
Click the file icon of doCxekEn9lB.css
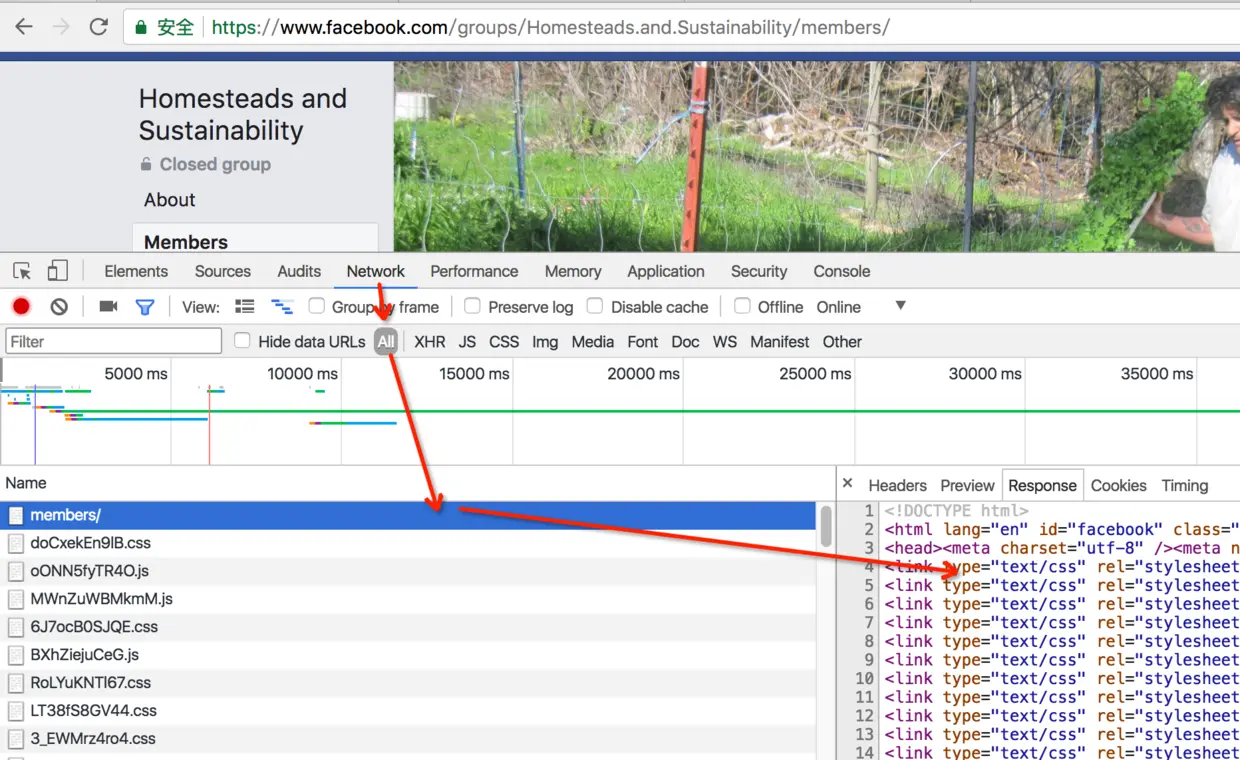tap(16, 543)
